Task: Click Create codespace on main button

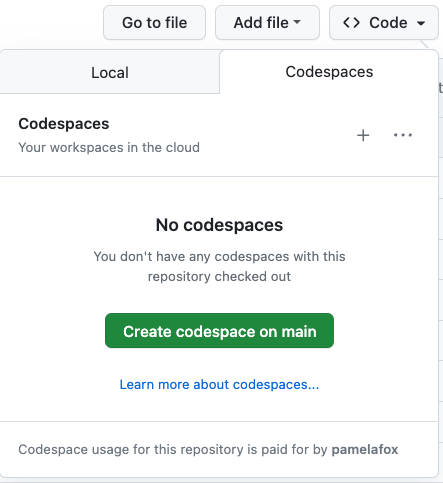Action: click(219, 331)
